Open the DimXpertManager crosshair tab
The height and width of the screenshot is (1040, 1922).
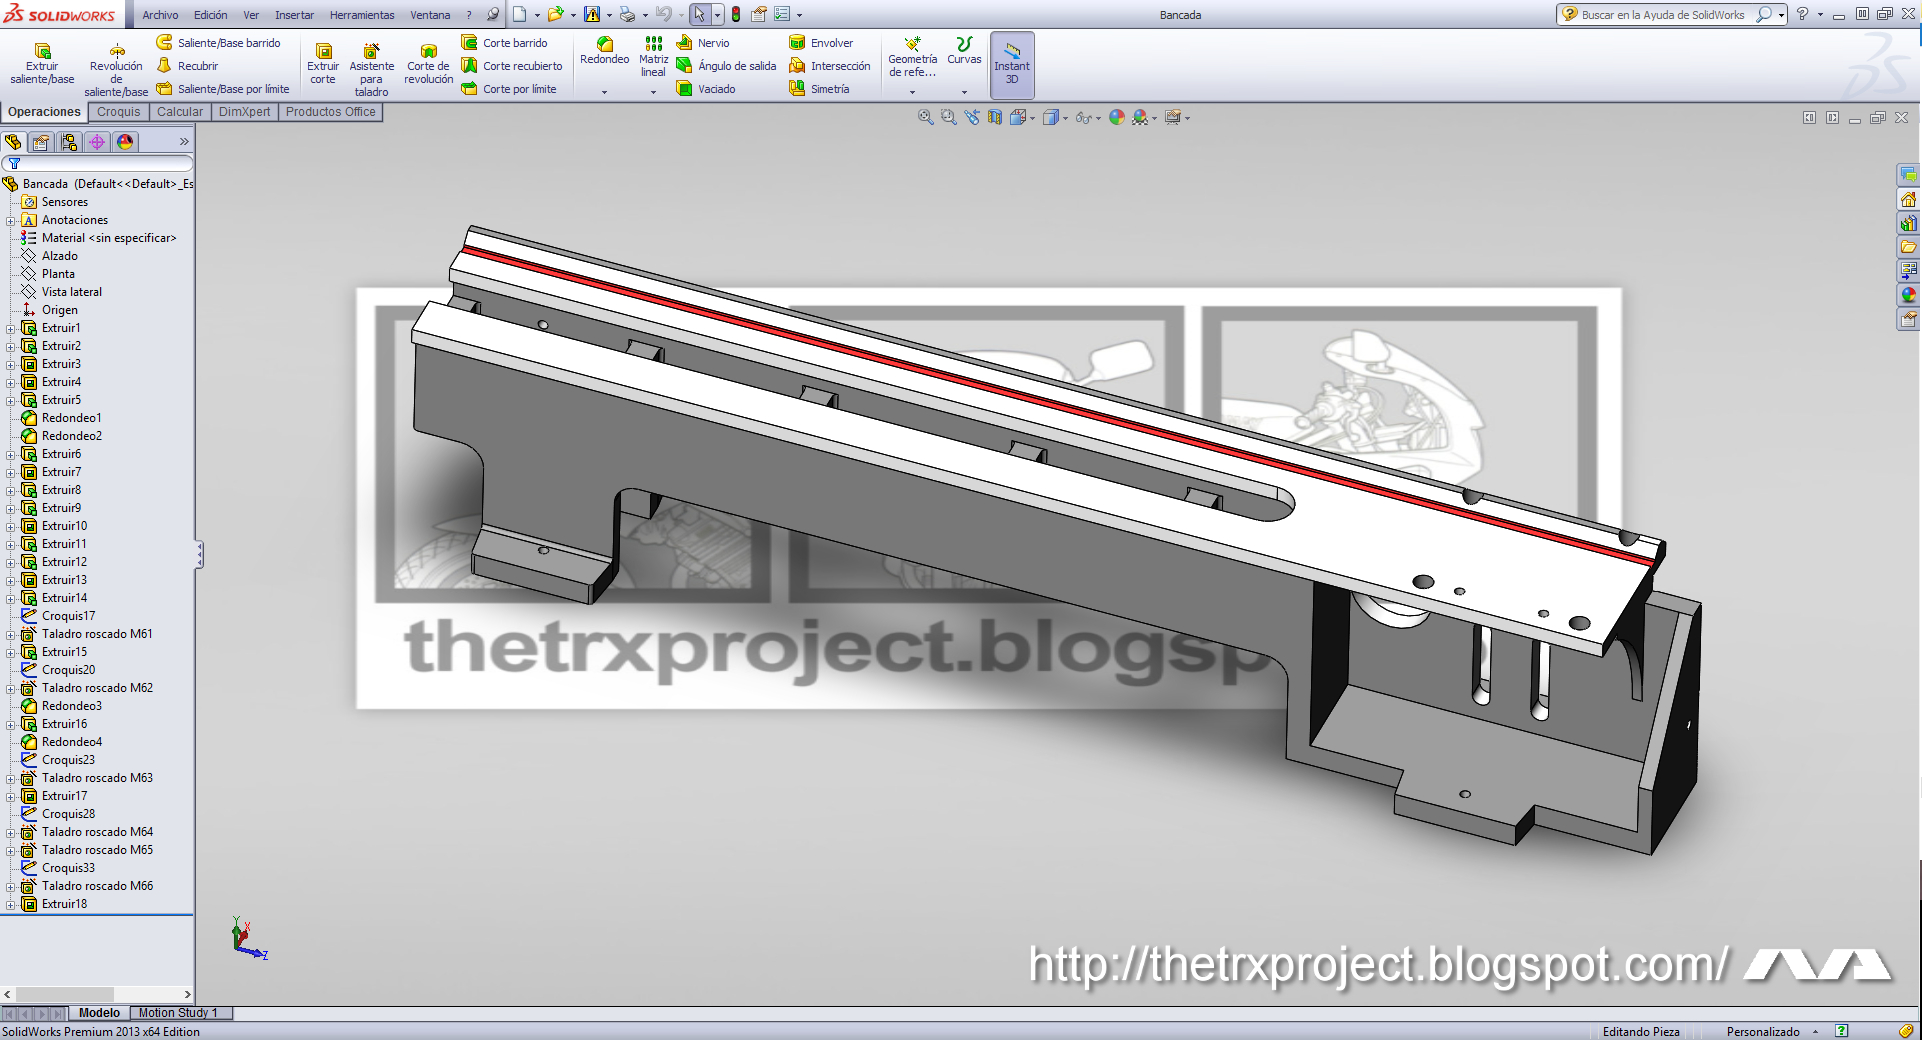[x=97, y=142]
